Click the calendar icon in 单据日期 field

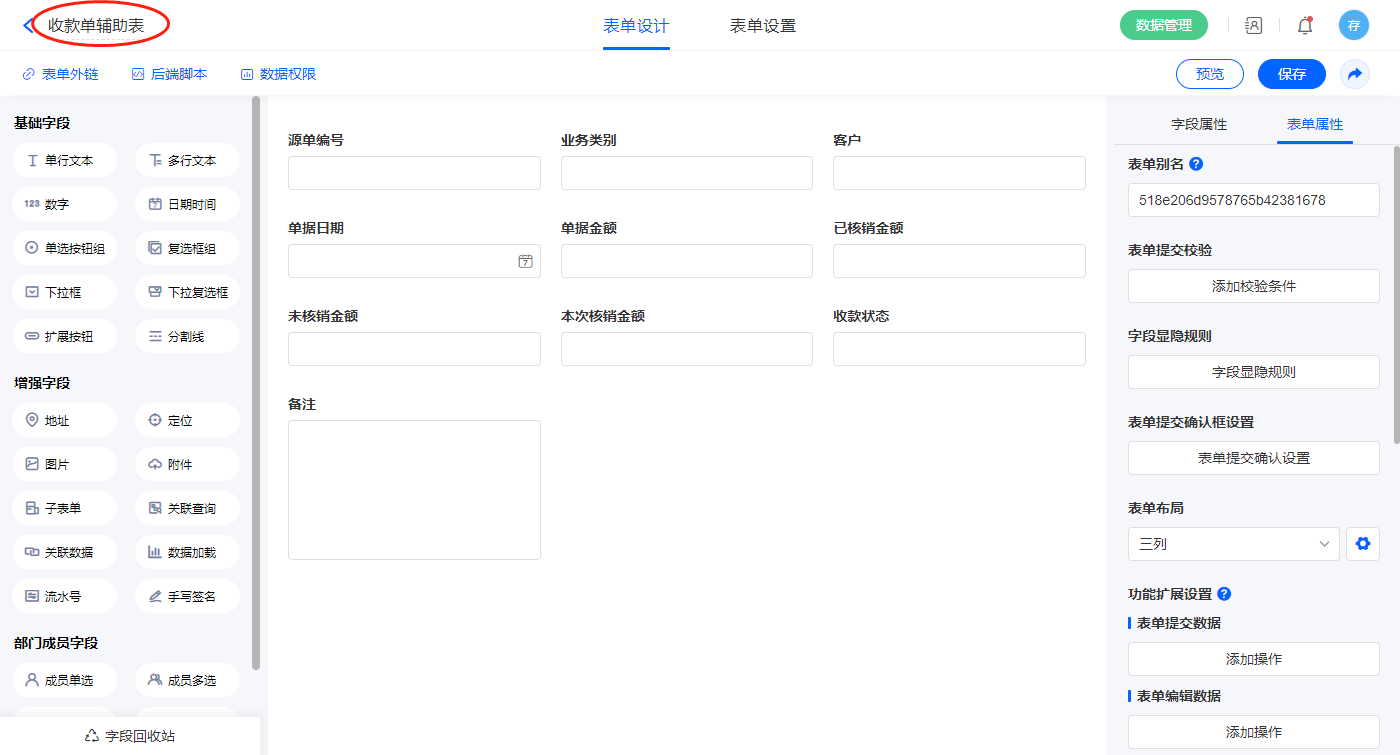(x=525, y=261)
